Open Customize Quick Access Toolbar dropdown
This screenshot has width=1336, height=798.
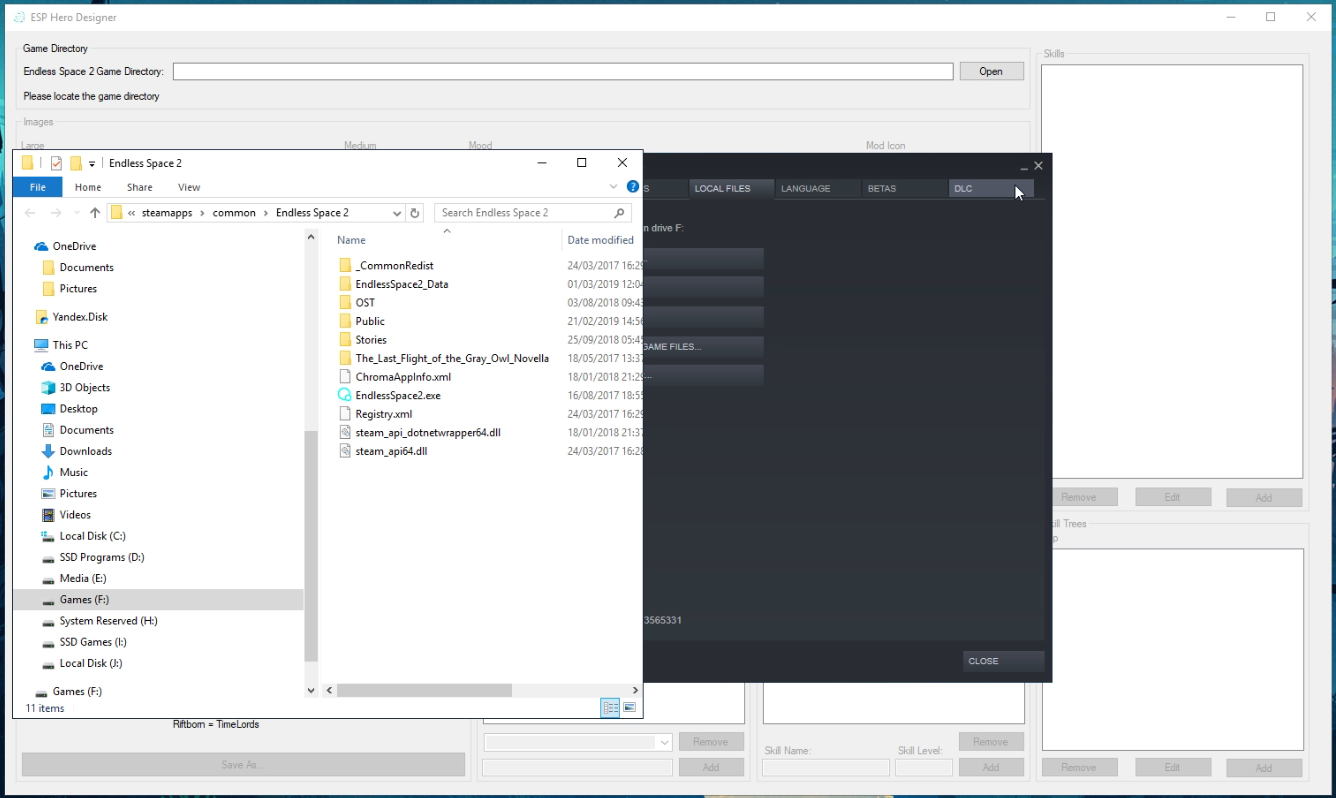(x=92, y=163)
